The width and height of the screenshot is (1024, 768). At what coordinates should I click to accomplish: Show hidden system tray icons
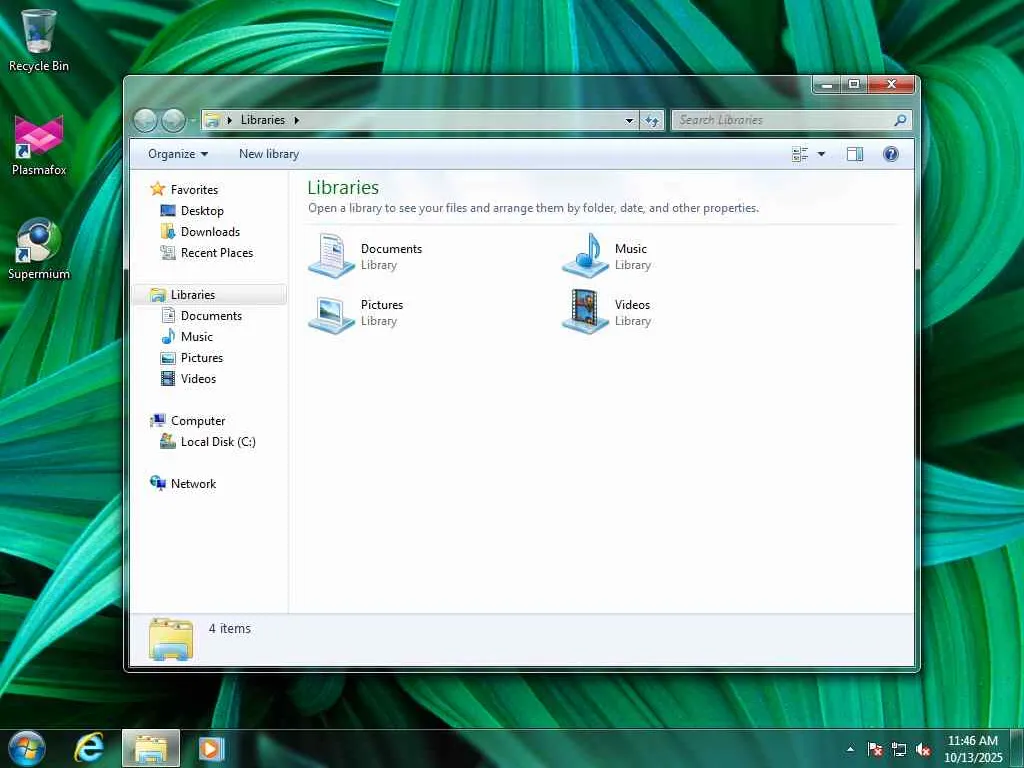pos(850,749)
